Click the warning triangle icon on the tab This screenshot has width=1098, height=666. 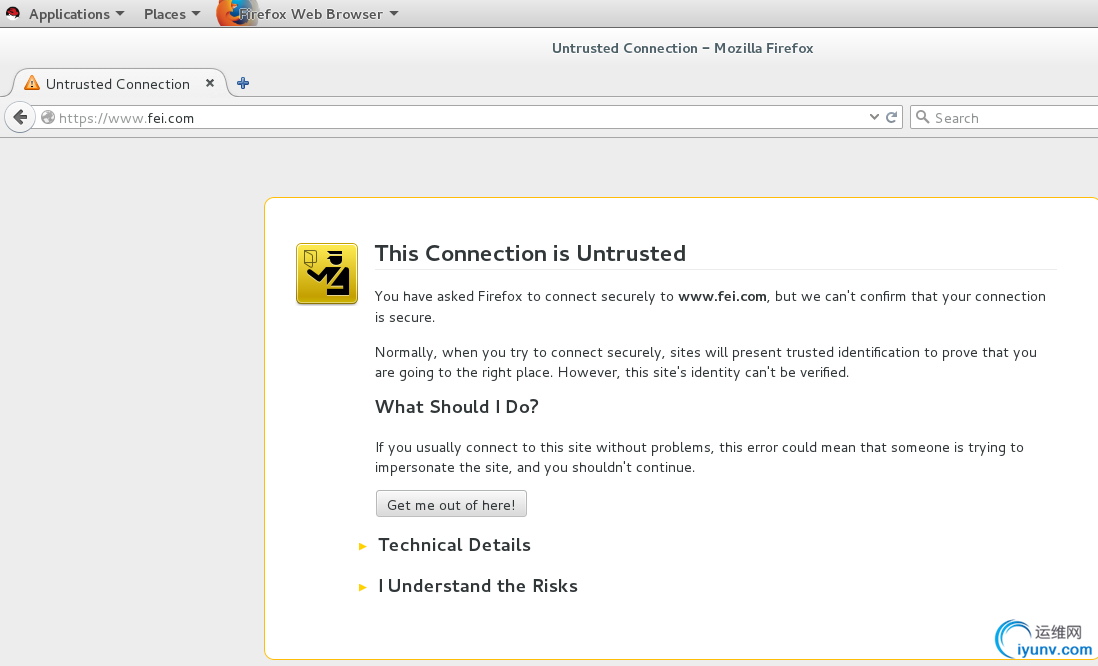click(32, 83)
